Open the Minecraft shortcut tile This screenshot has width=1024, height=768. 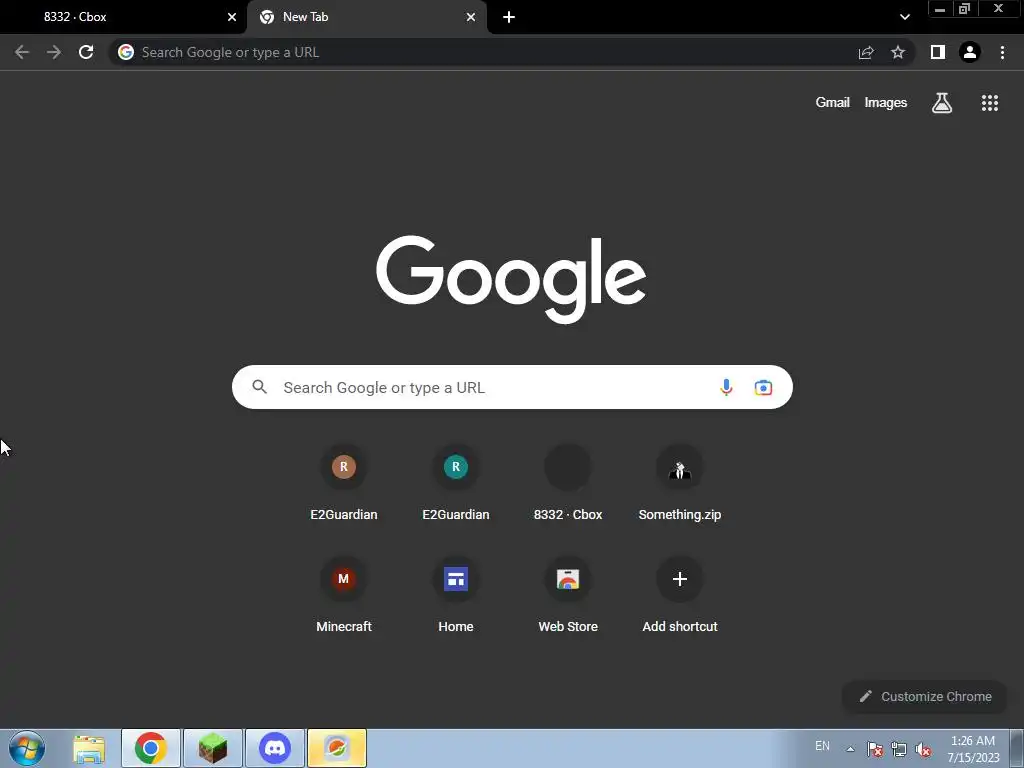coord(344,595)
